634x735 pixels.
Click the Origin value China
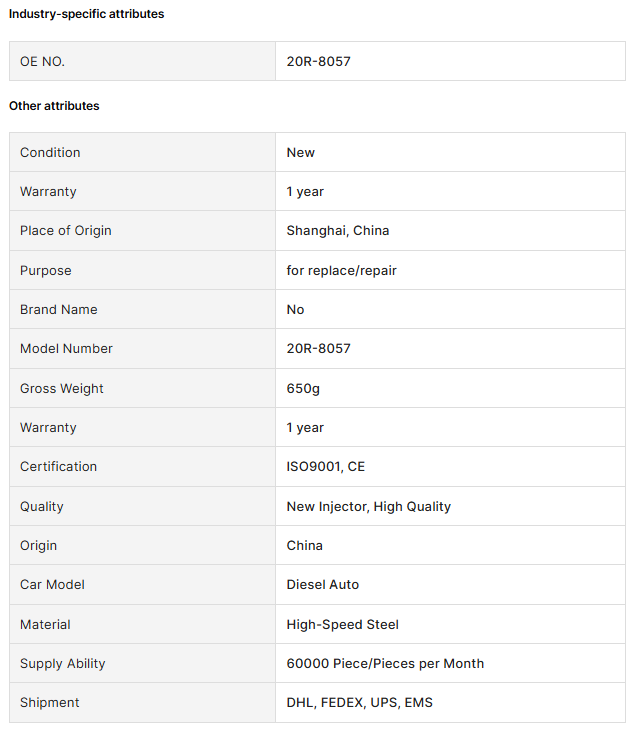point(304,546)
